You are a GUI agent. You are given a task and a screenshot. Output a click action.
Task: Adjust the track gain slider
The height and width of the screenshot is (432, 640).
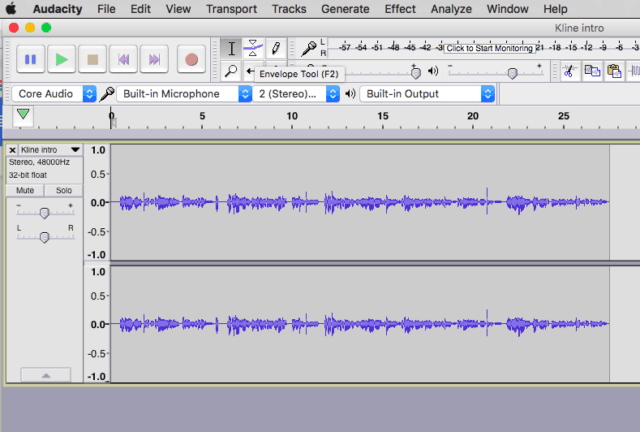click(44, 213)
